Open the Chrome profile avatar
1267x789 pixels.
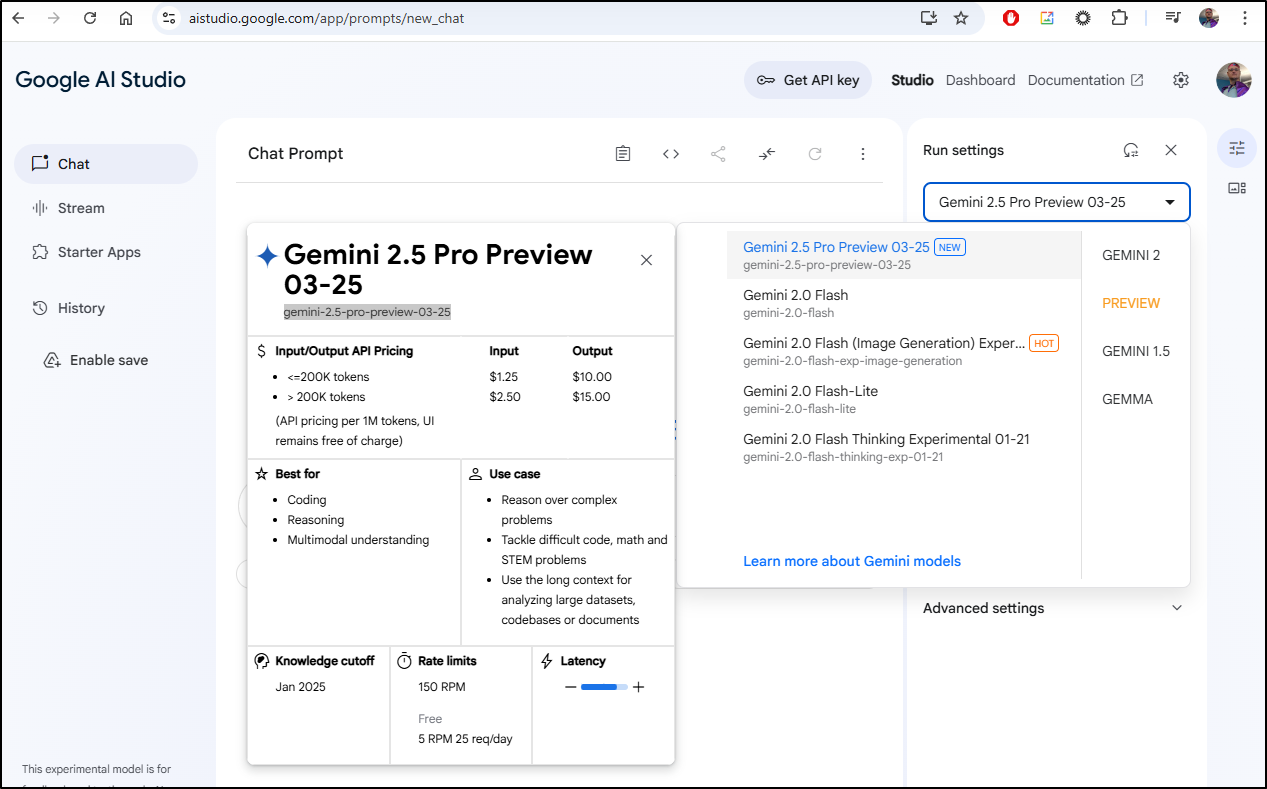[1209, 18]
